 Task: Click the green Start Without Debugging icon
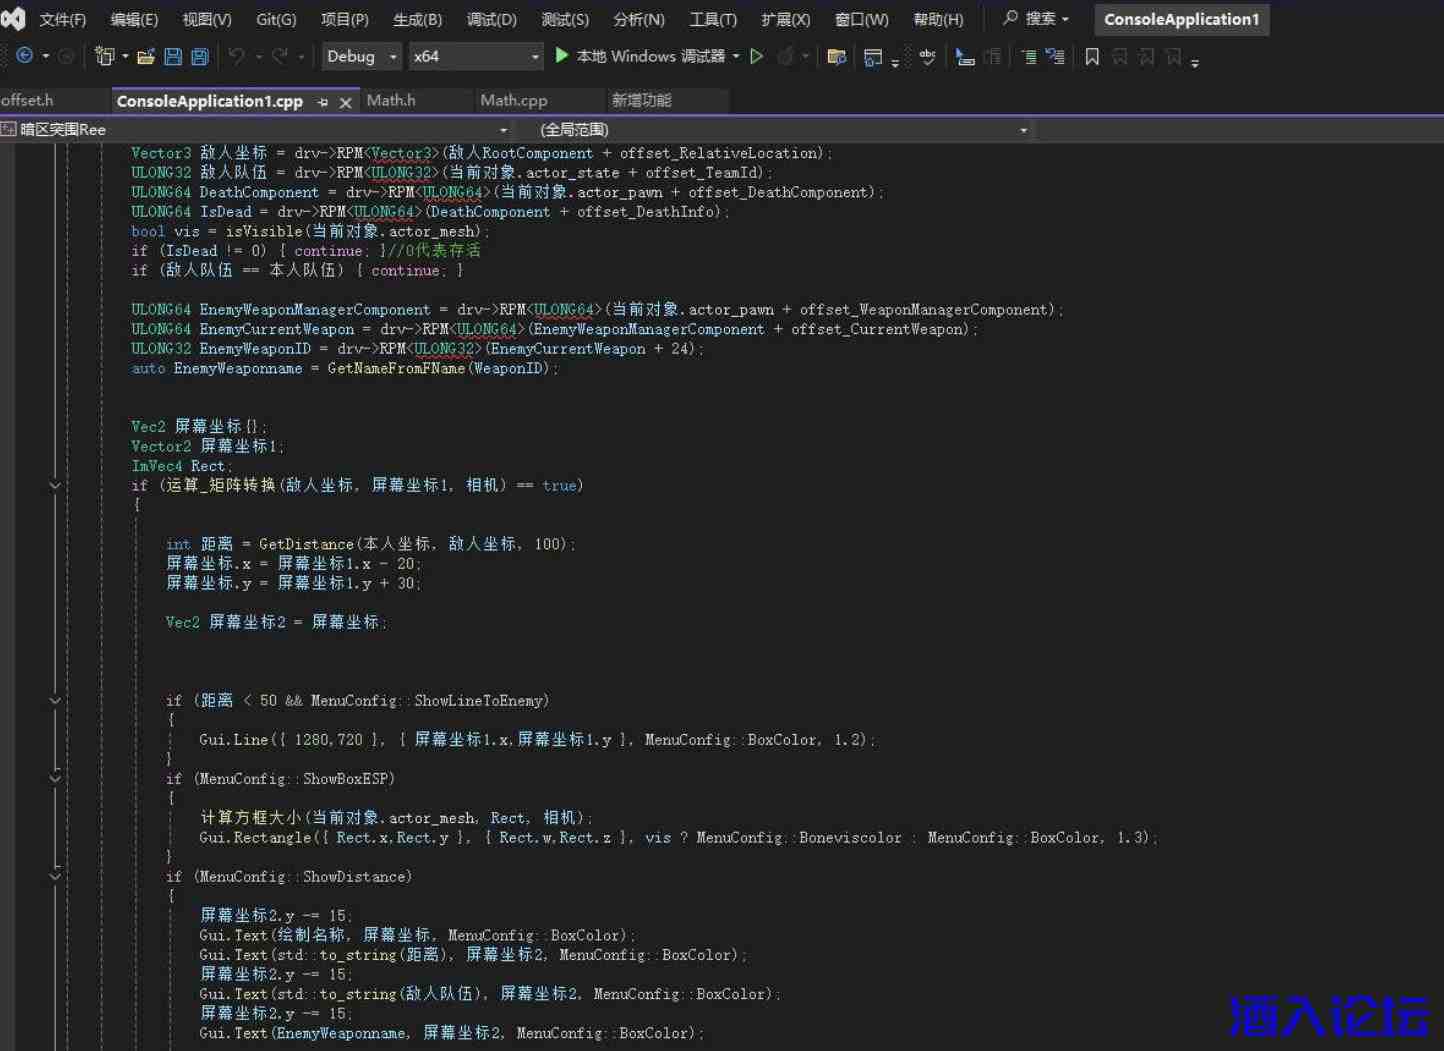(757, 57)
